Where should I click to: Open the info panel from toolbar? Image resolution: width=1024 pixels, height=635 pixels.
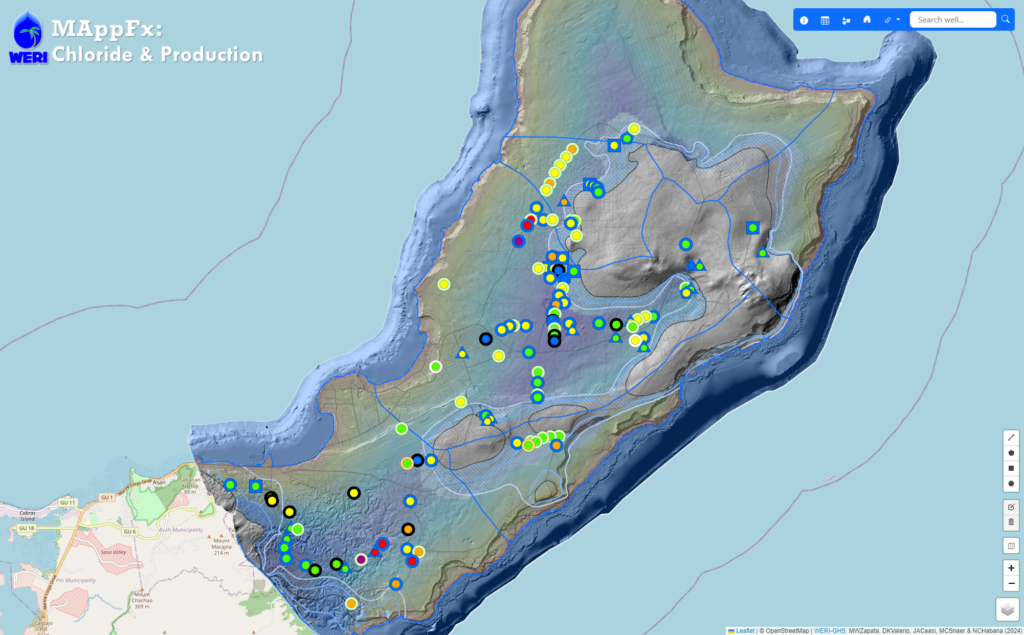coord(804,20)
